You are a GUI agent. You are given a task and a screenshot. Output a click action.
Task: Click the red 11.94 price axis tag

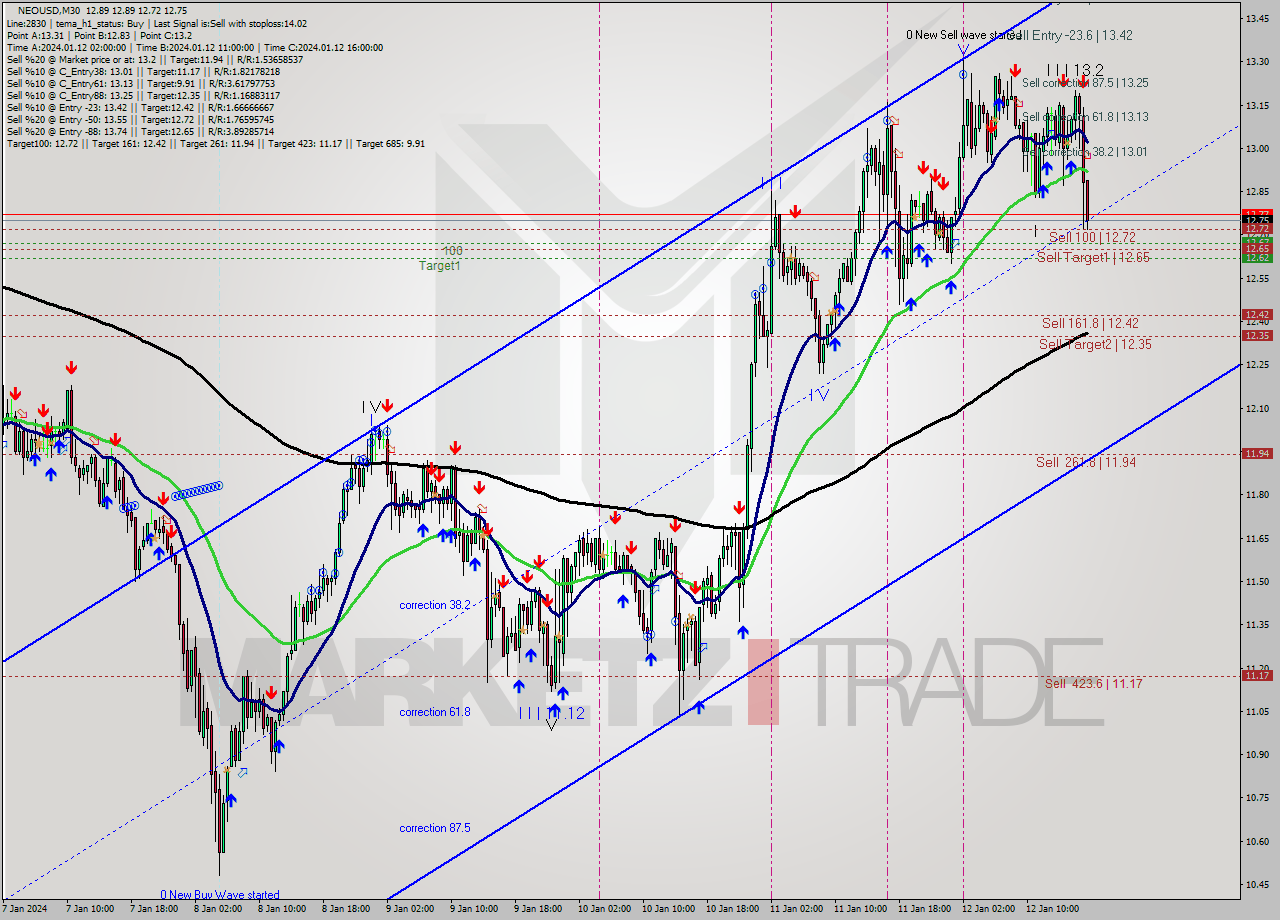pyautogui.click(x=1257, y=453)
